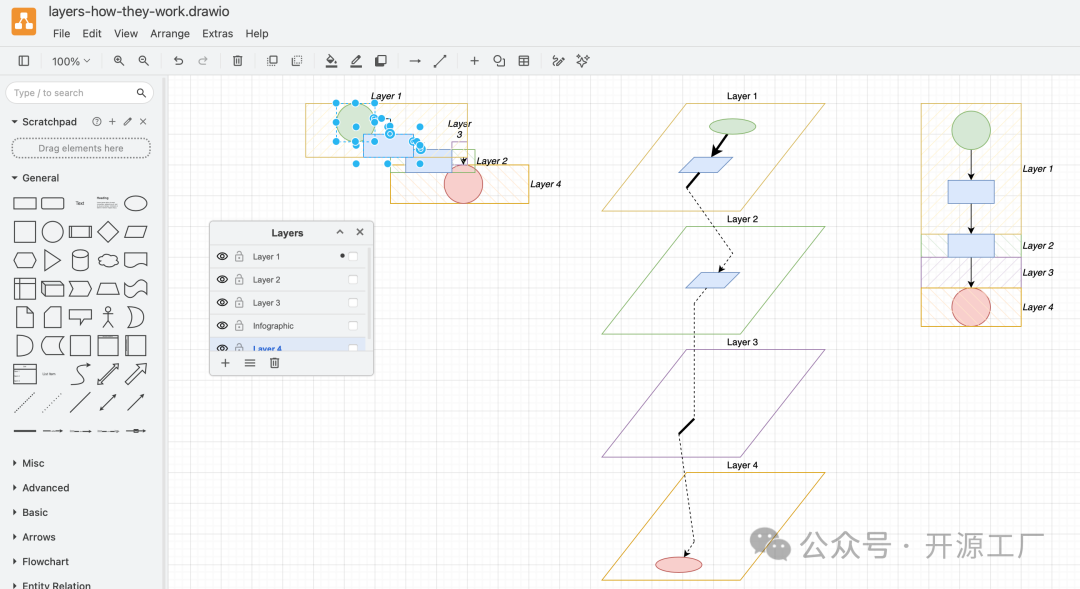
Task: Click the Fill color swatch tool
Action: tap(331, 60)
